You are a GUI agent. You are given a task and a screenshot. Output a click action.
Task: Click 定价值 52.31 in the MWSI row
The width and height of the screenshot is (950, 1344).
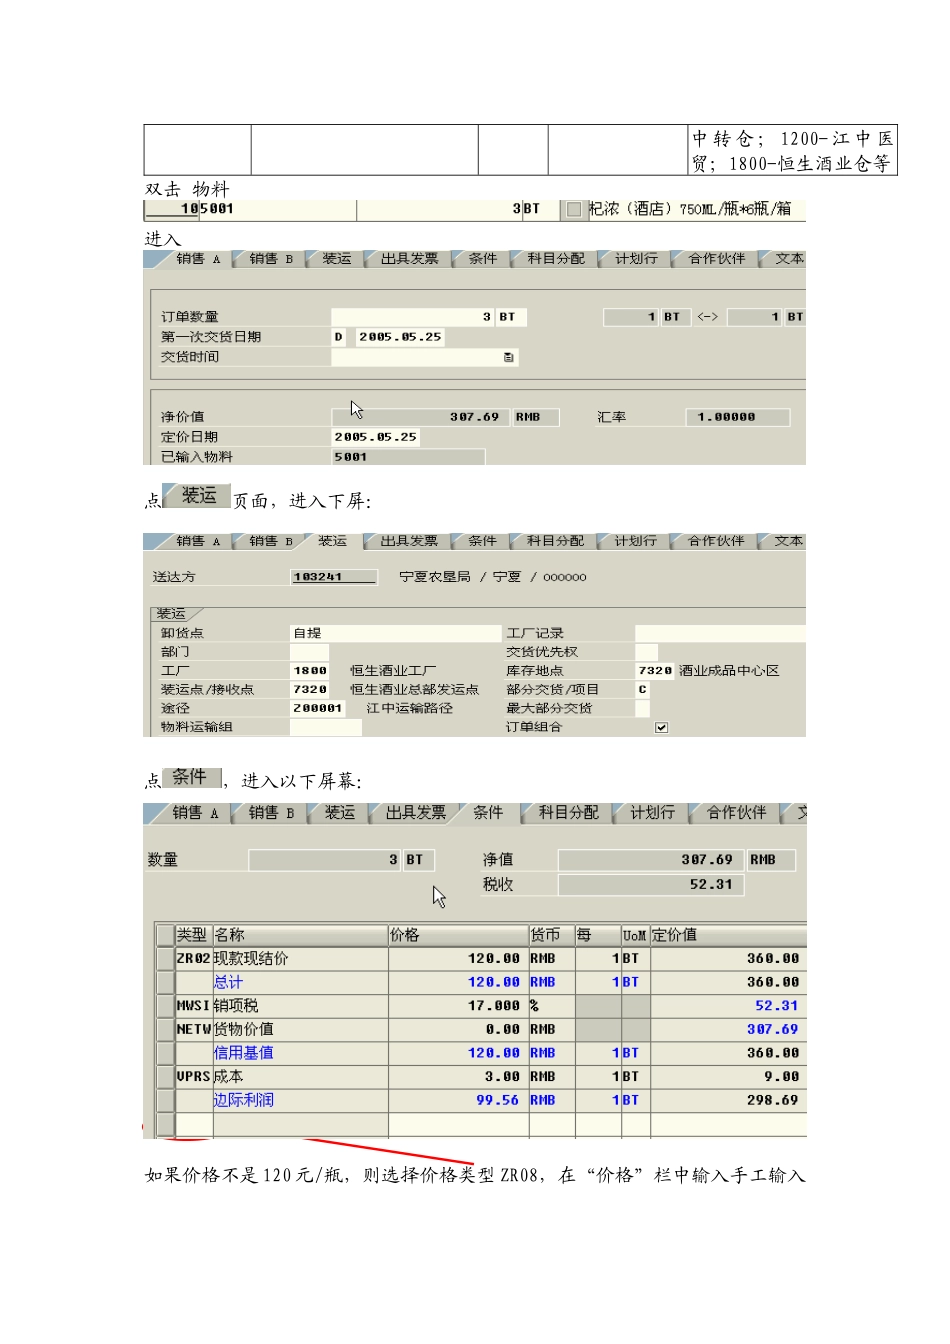click(x=728, y=1005)
